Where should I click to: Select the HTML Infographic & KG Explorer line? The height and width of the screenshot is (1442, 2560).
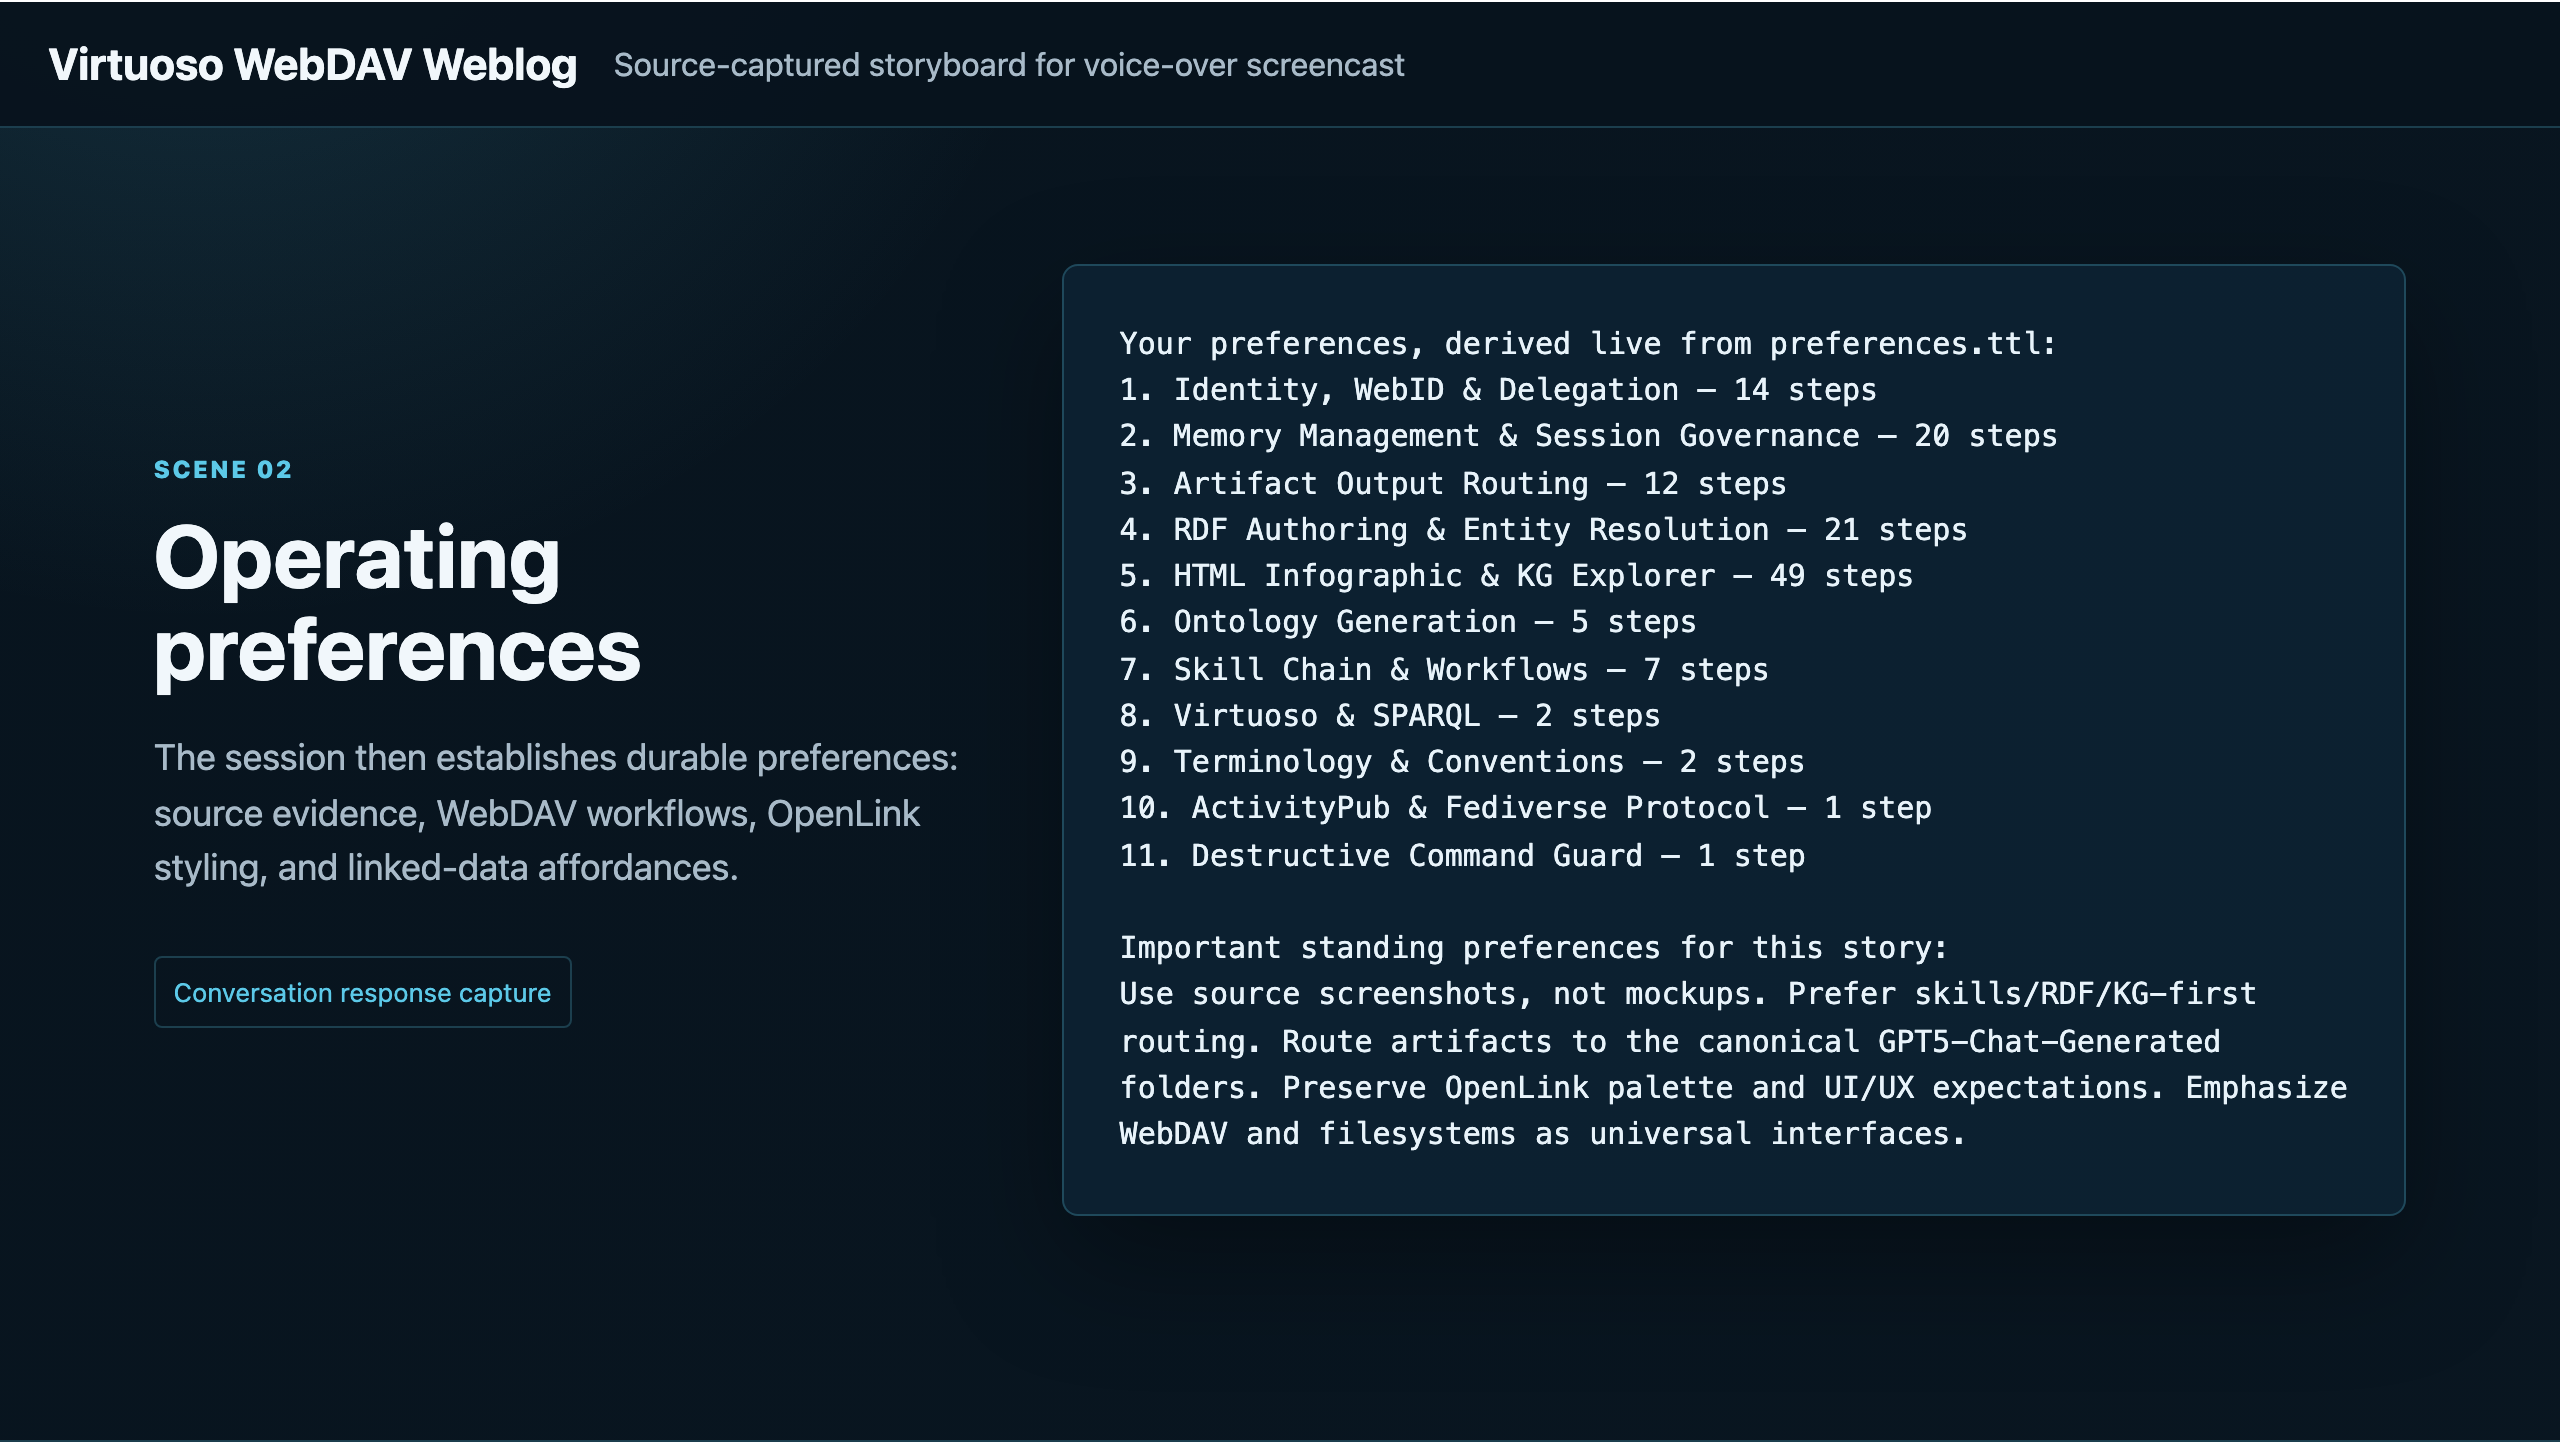click(x=1516, y=576)
